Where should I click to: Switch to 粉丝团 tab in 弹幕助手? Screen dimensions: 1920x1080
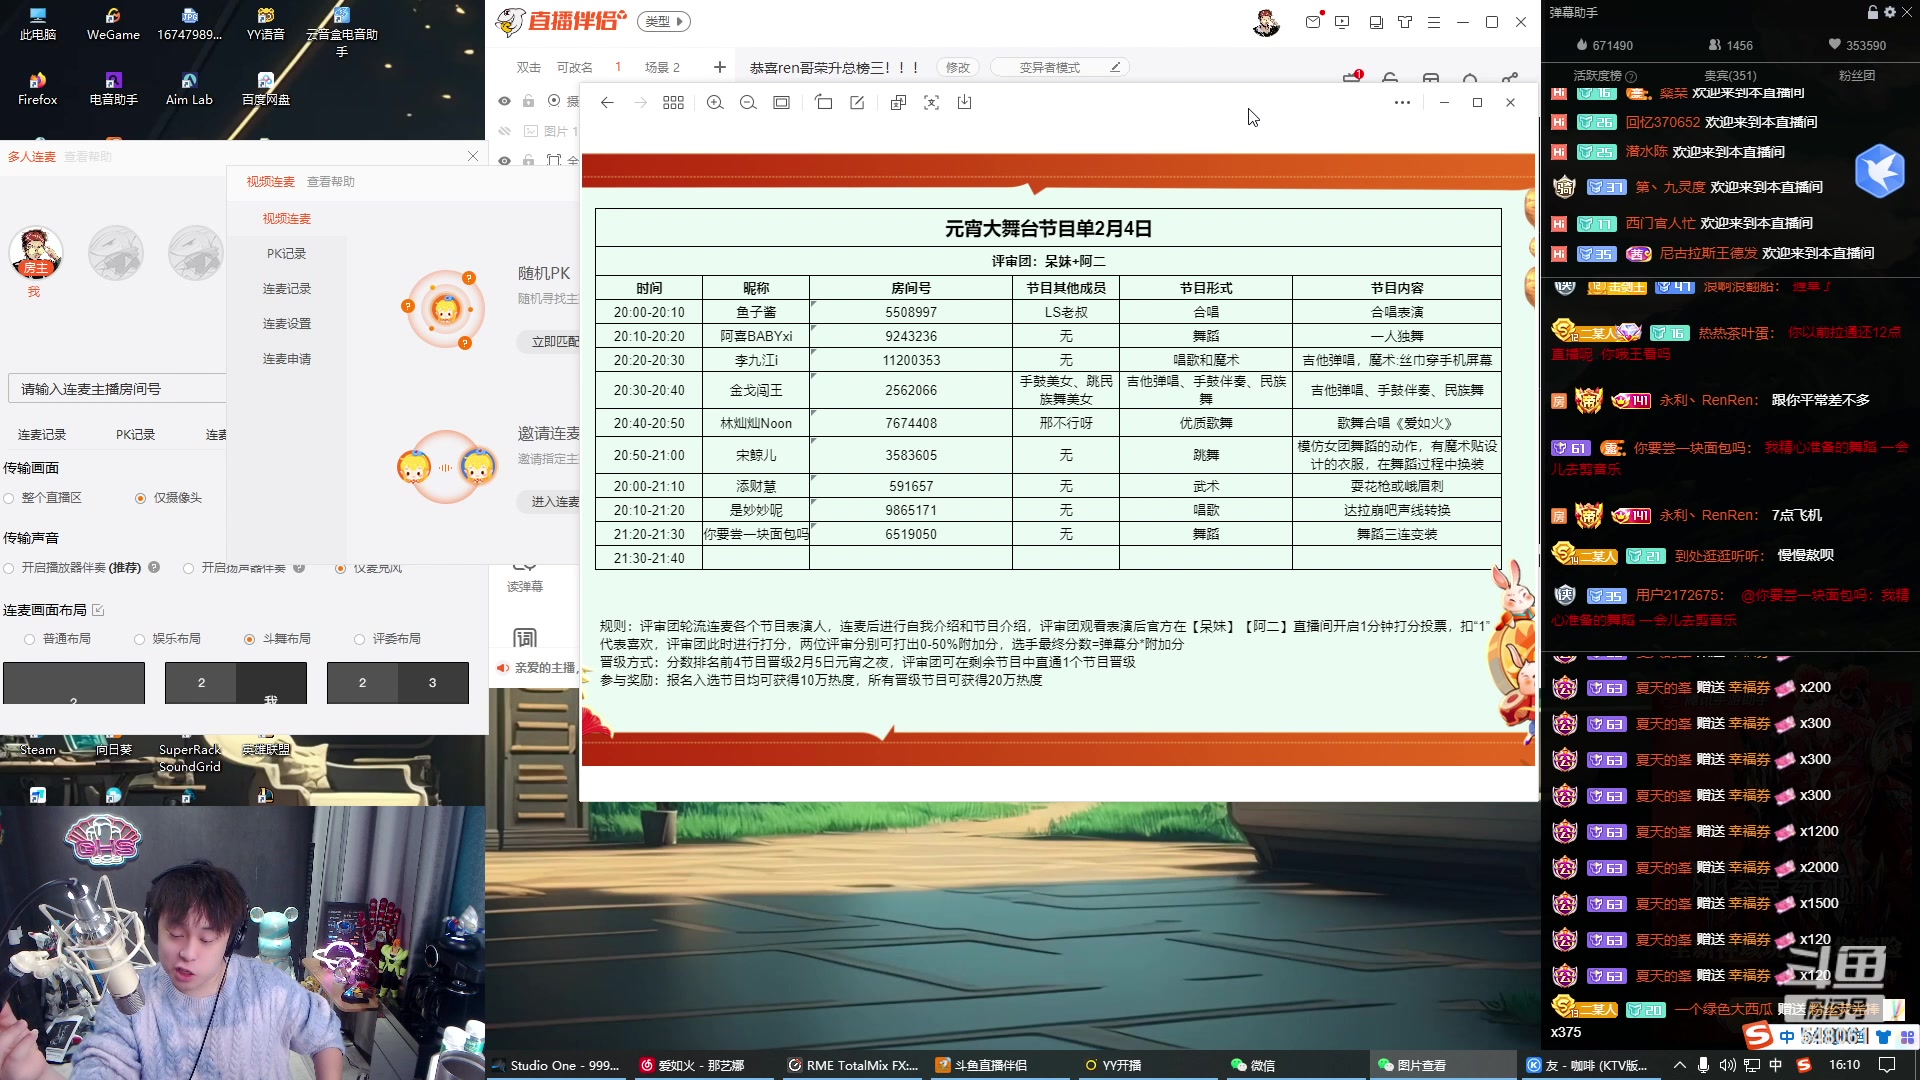(1857, 76)
